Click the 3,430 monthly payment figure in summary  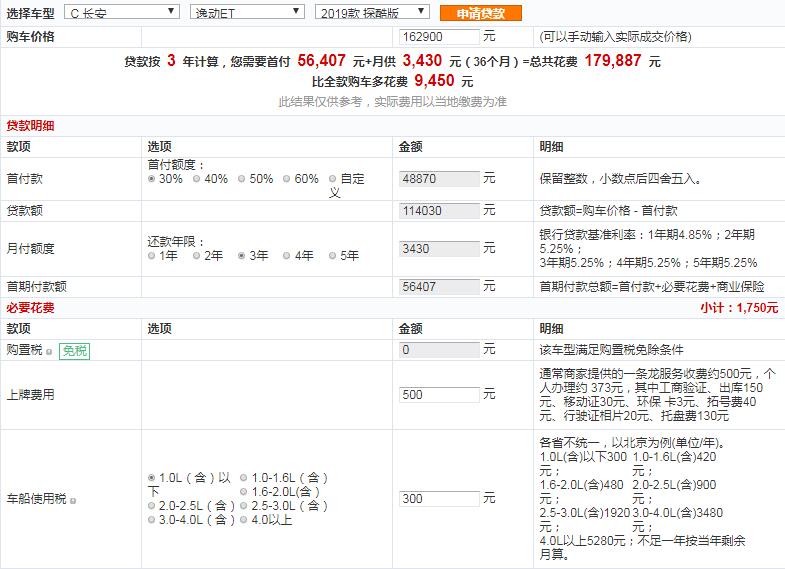tap(422, 61)
